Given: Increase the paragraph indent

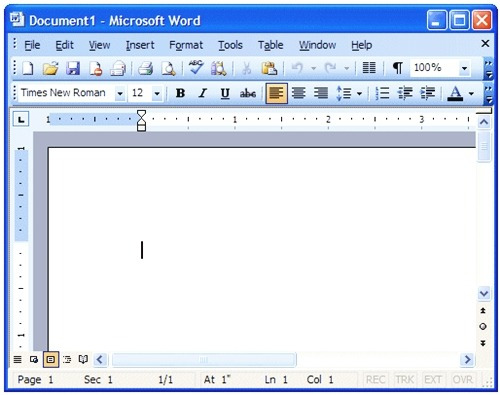Looking at the screenshot, I should pos(428,93).
